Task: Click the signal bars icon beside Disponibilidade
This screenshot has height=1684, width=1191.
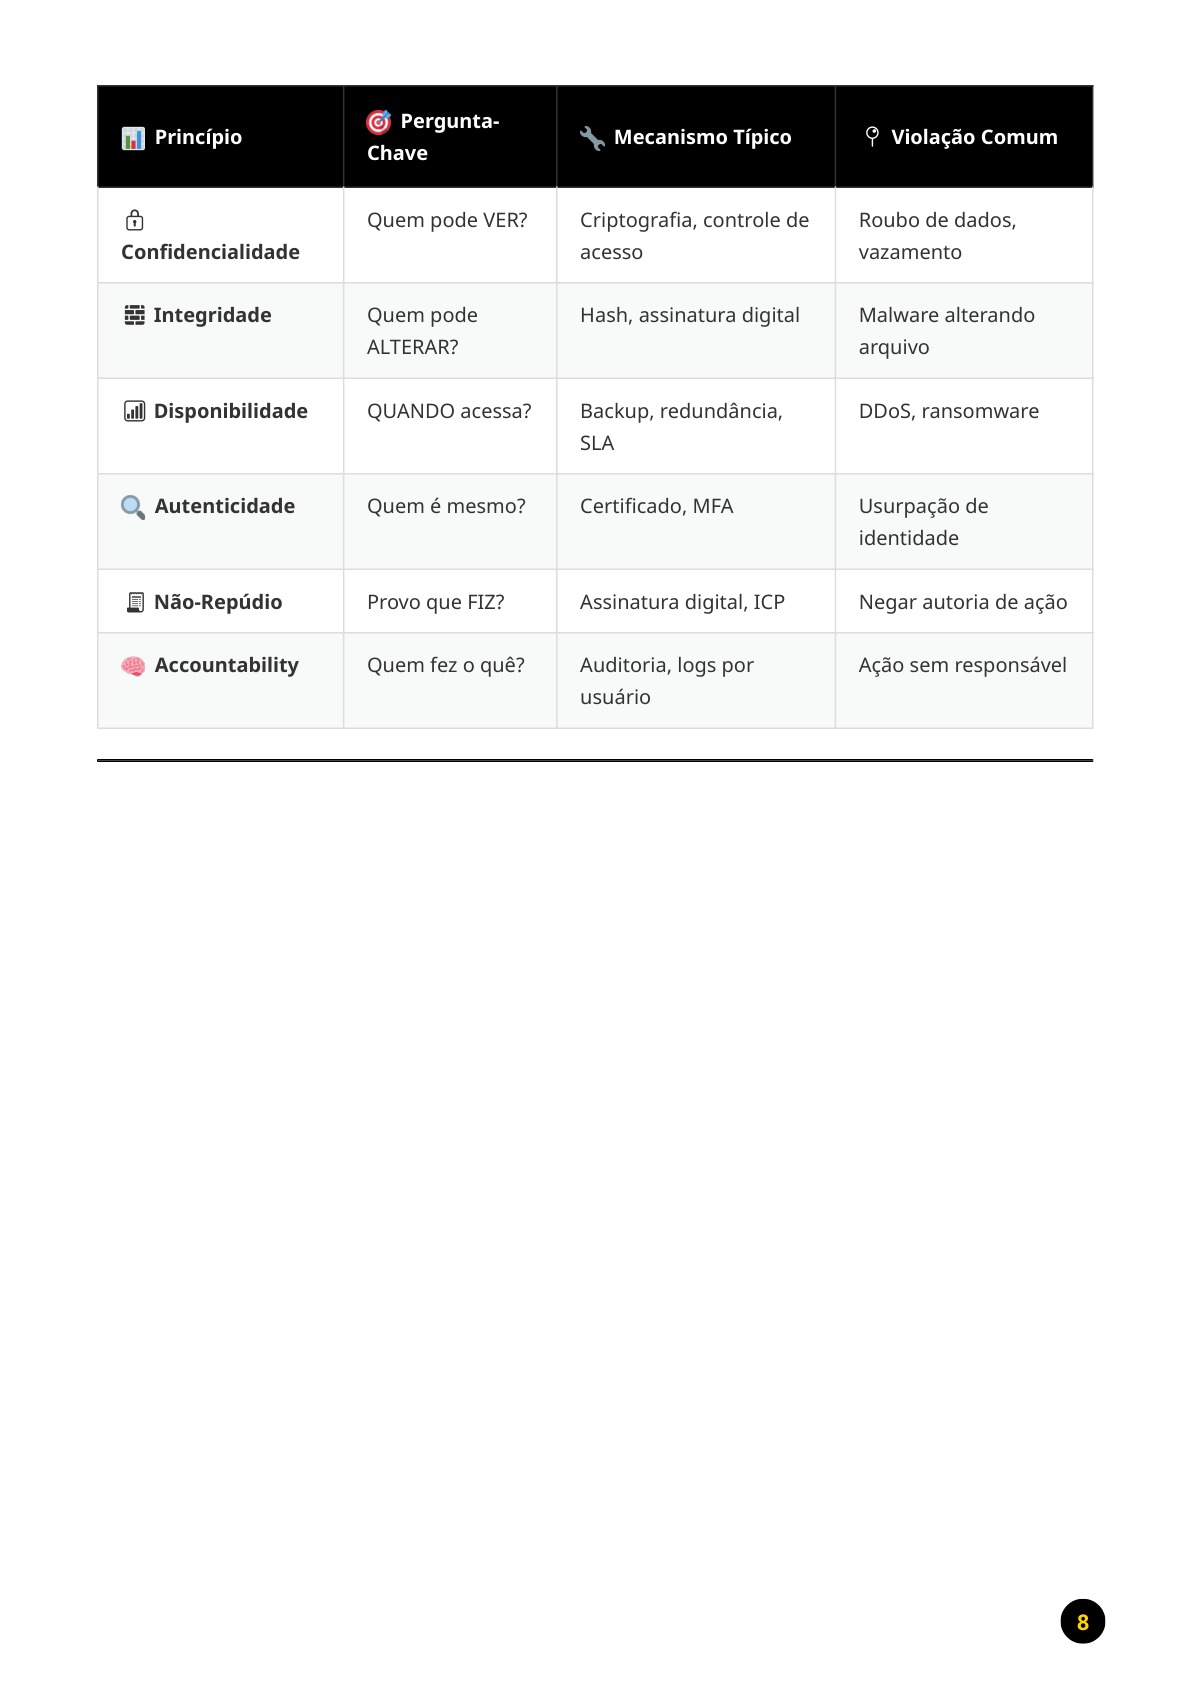Action: point(134,411)
